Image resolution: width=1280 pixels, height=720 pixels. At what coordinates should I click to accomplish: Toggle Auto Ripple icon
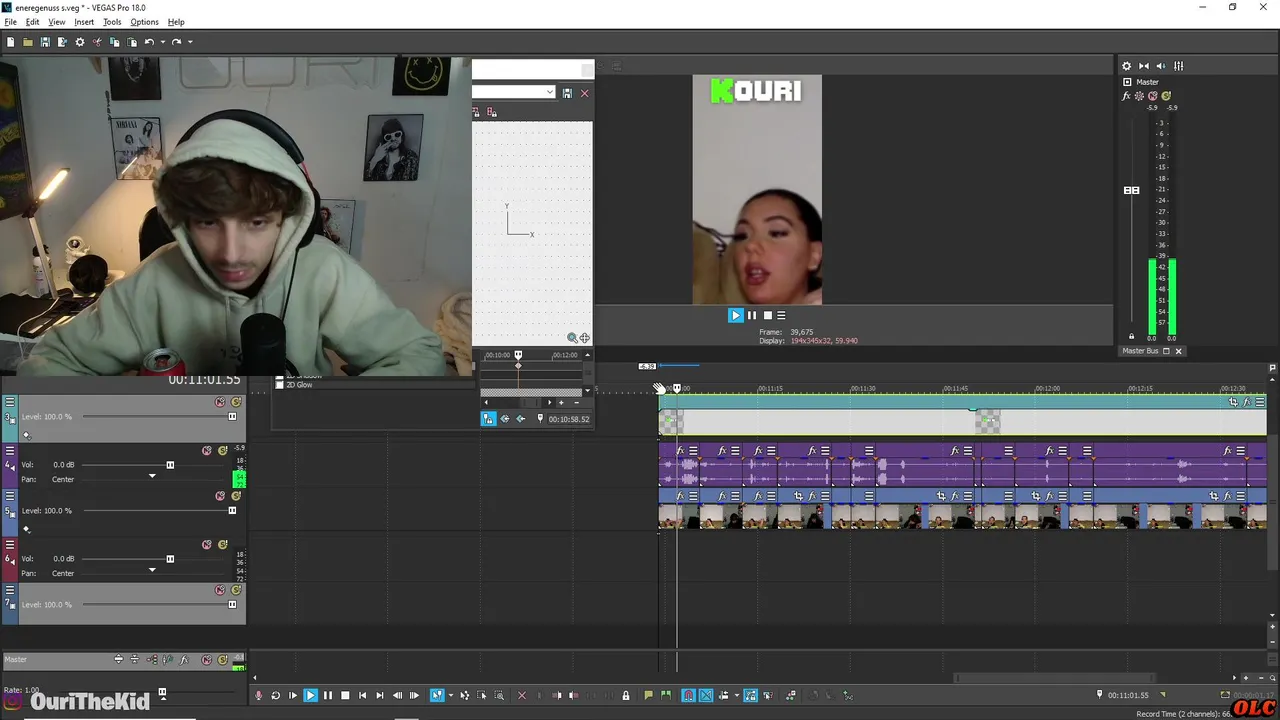[x=724, y=695]
